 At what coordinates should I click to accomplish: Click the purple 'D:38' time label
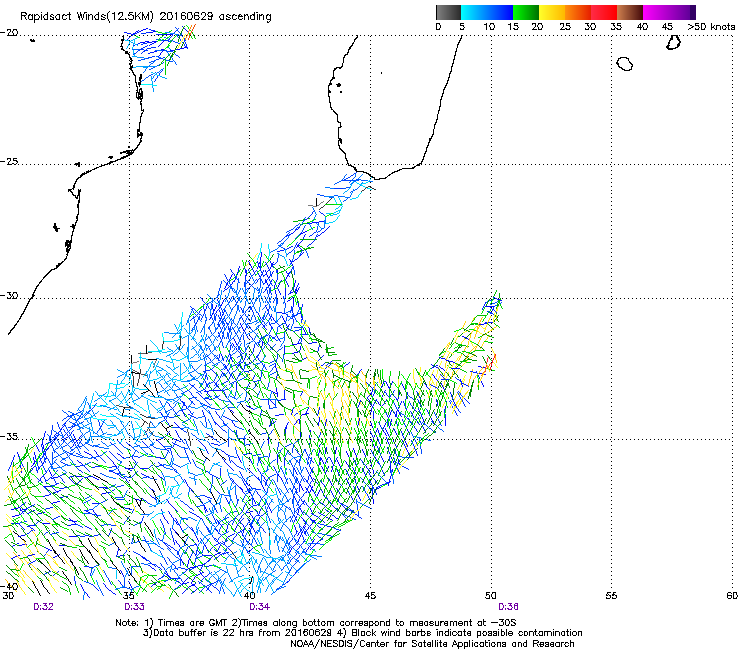(508, 607)
